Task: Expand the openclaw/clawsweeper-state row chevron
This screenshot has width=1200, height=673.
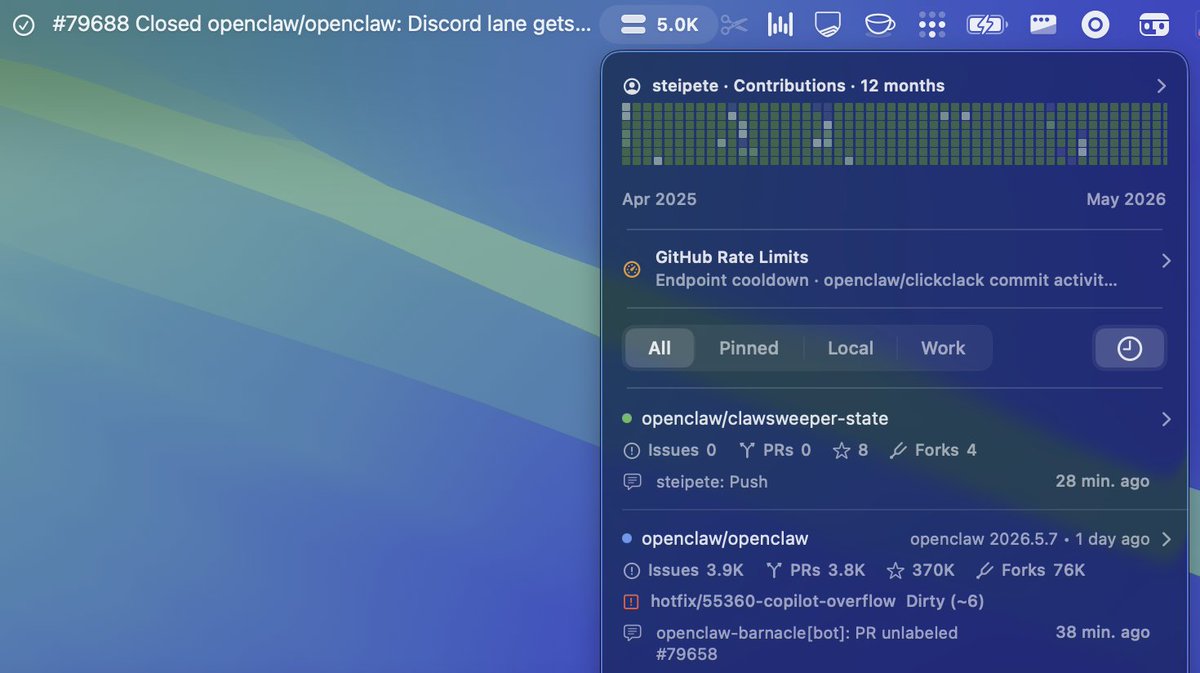Action: click(x=1165, y=419)
